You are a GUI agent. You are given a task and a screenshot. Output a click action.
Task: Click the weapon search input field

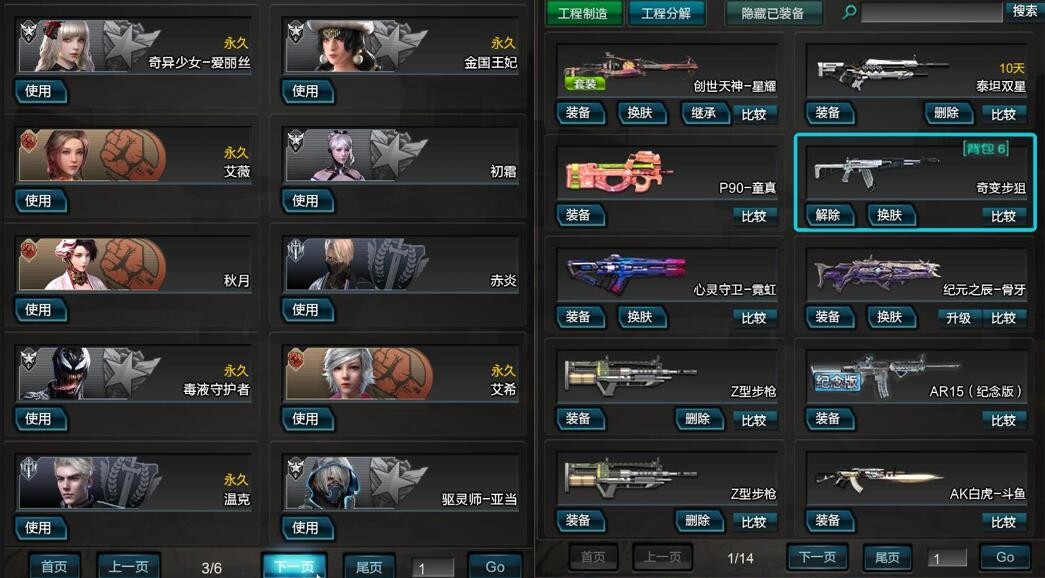pos(931,12)
